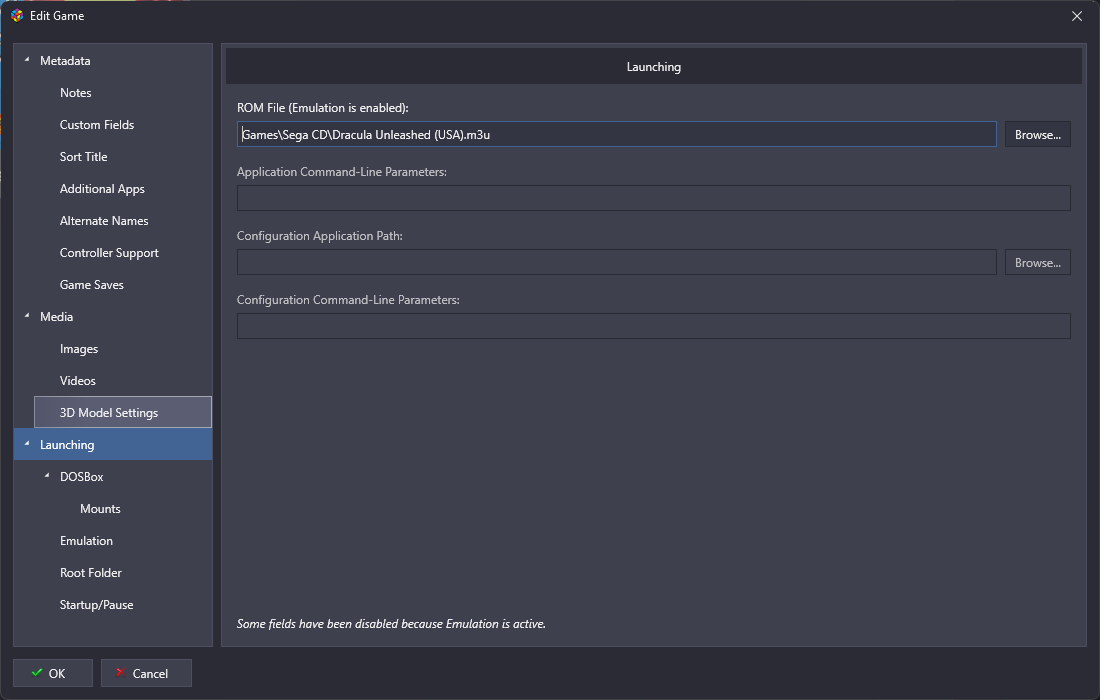This screenshot has height=700, width=1100.
Task: Click the red X icon on Cancel
Action: pyautogui.click(x=120, y=673)
